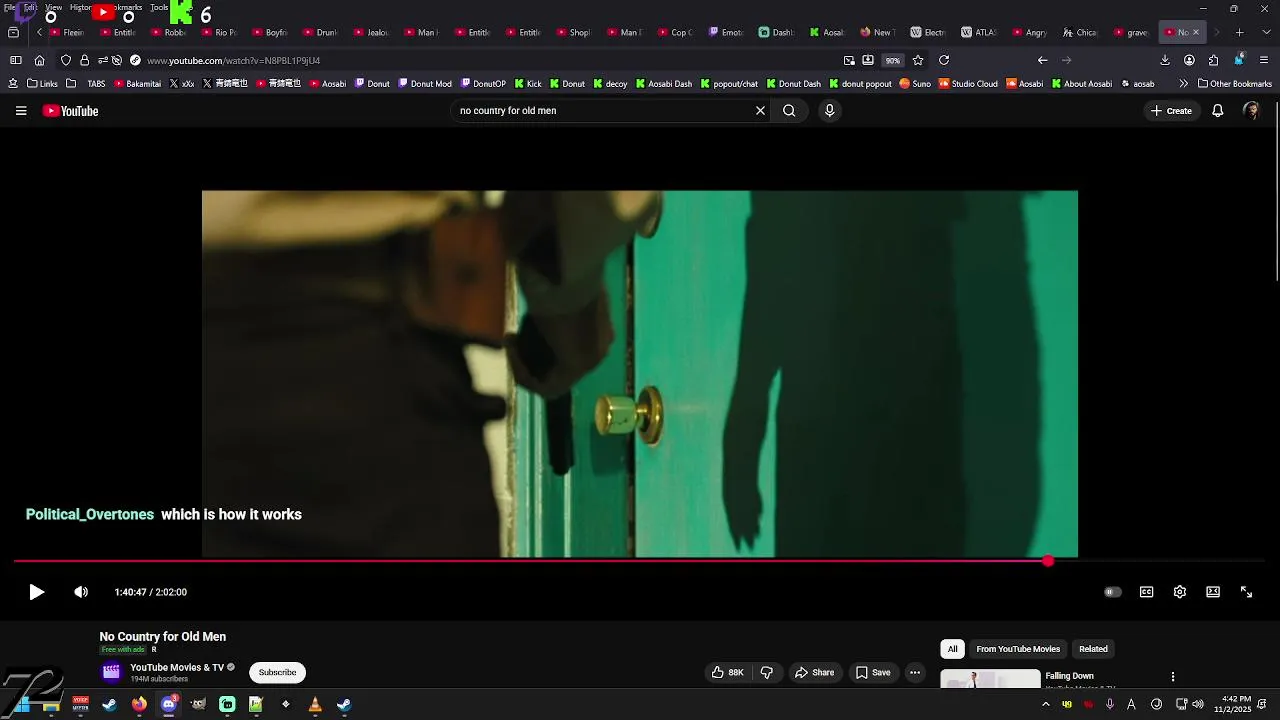Switch to the ATLAS browser tab

pyautogui.click(x=979, y=32)
